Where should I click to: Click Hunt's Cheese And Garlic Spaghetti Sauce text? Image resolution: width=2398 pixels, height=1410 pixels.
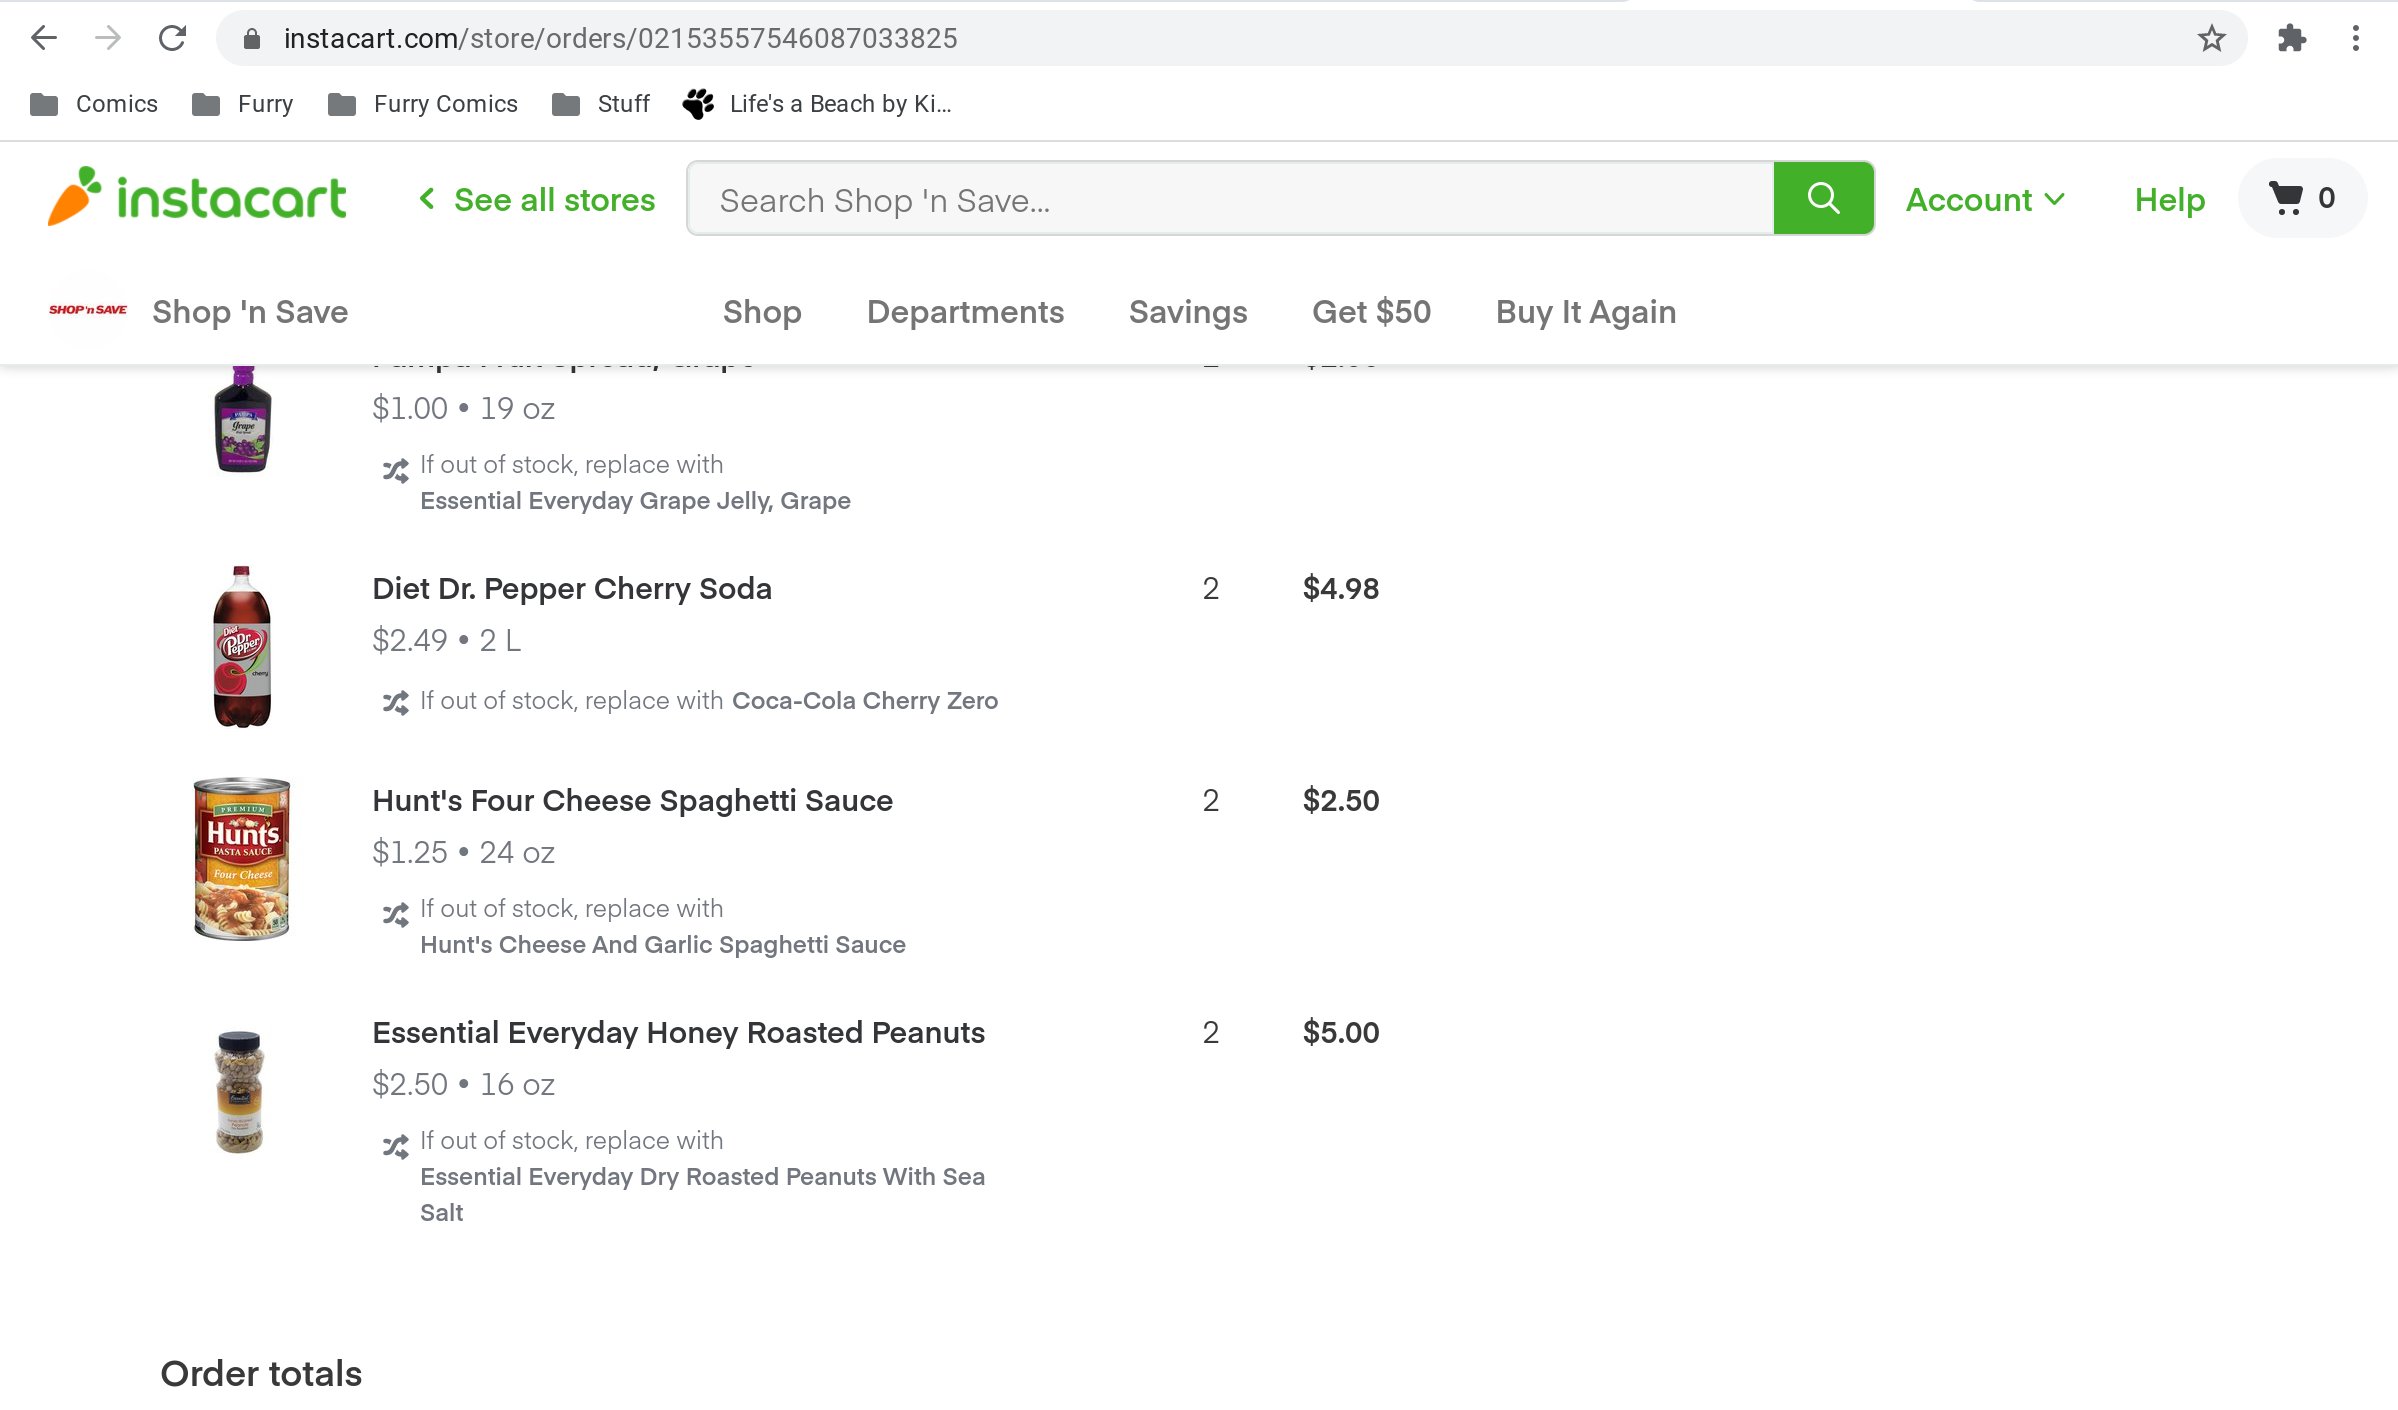(663, 944)
